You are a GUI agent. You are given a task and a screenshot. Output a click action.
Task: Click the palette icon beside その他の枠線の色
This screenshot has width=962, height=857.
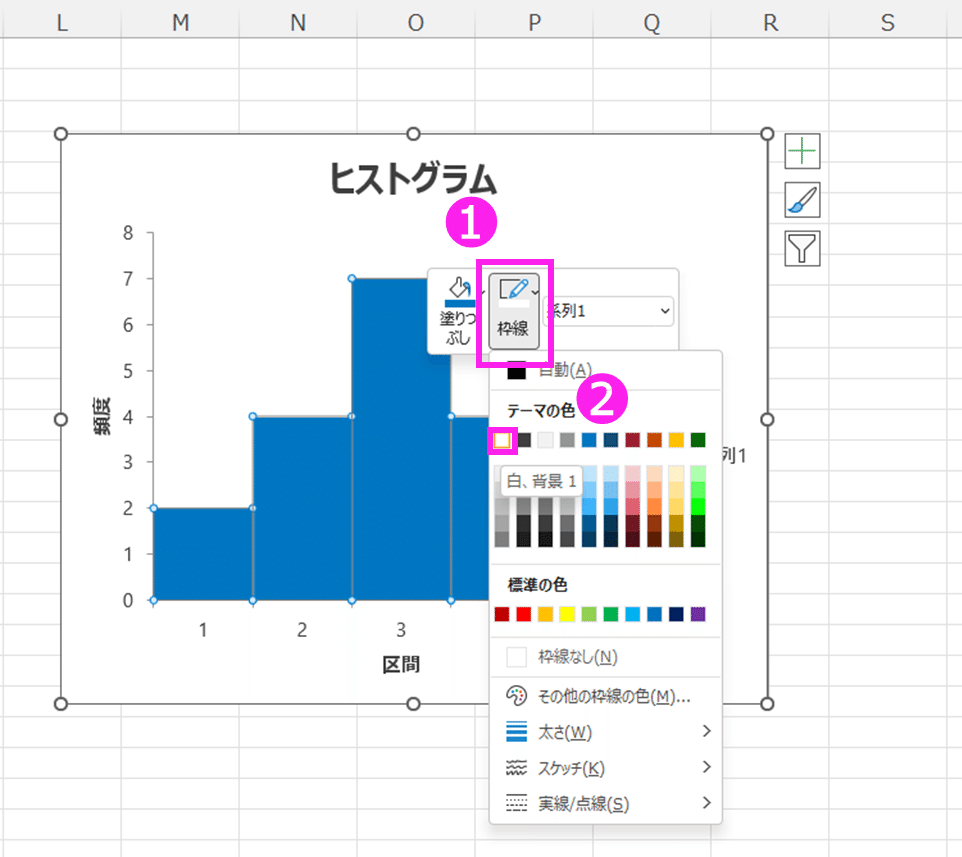pyautogui.click(x=517, y=695)
